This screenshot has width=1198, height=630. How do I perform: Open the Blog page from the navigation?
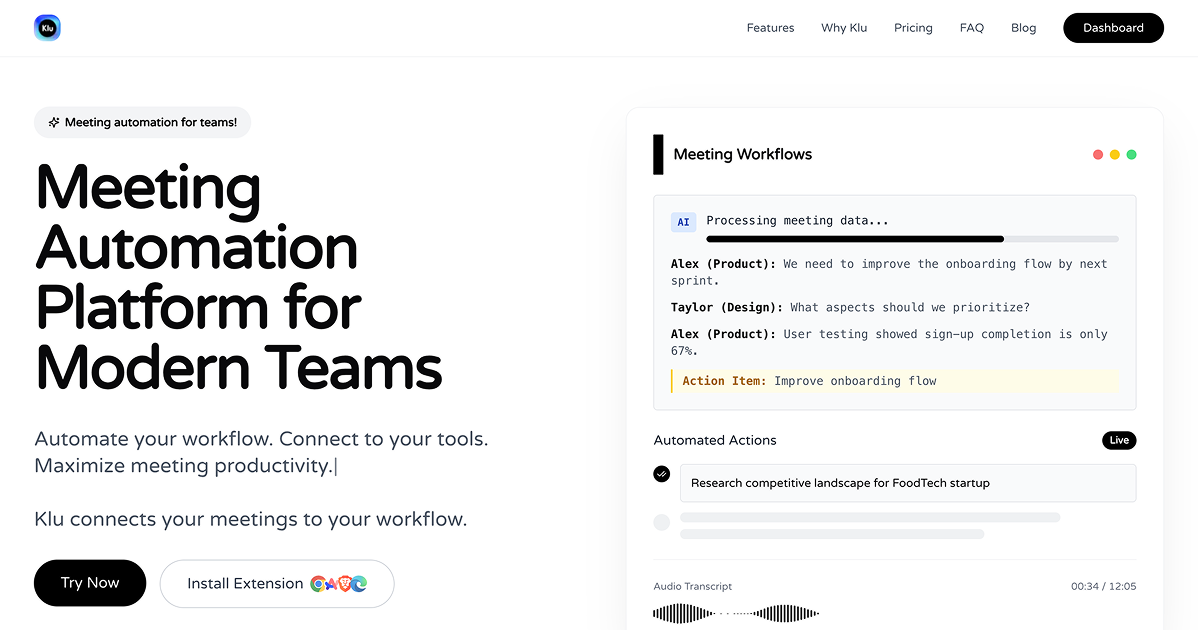tap(1023, 27)
